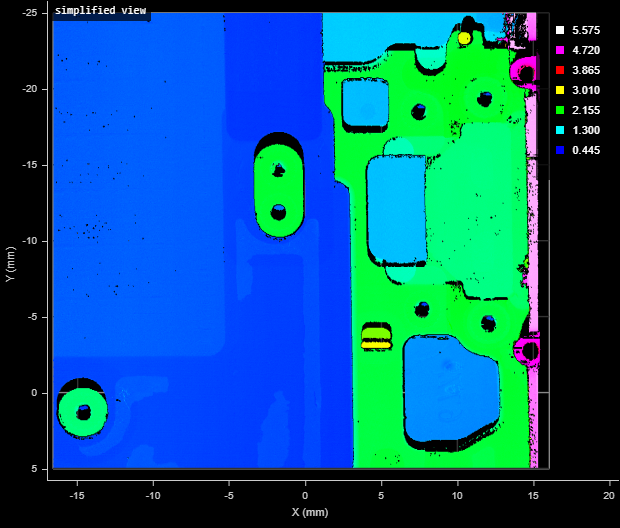Click the legend value 0.445

click(586, 150)
